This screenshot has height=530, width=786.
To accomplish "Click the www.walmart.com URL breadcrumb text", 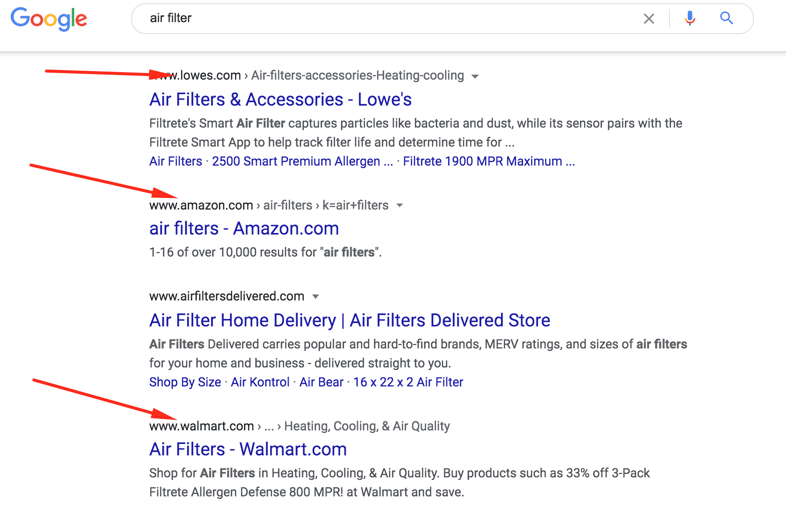I will (299, 426).
